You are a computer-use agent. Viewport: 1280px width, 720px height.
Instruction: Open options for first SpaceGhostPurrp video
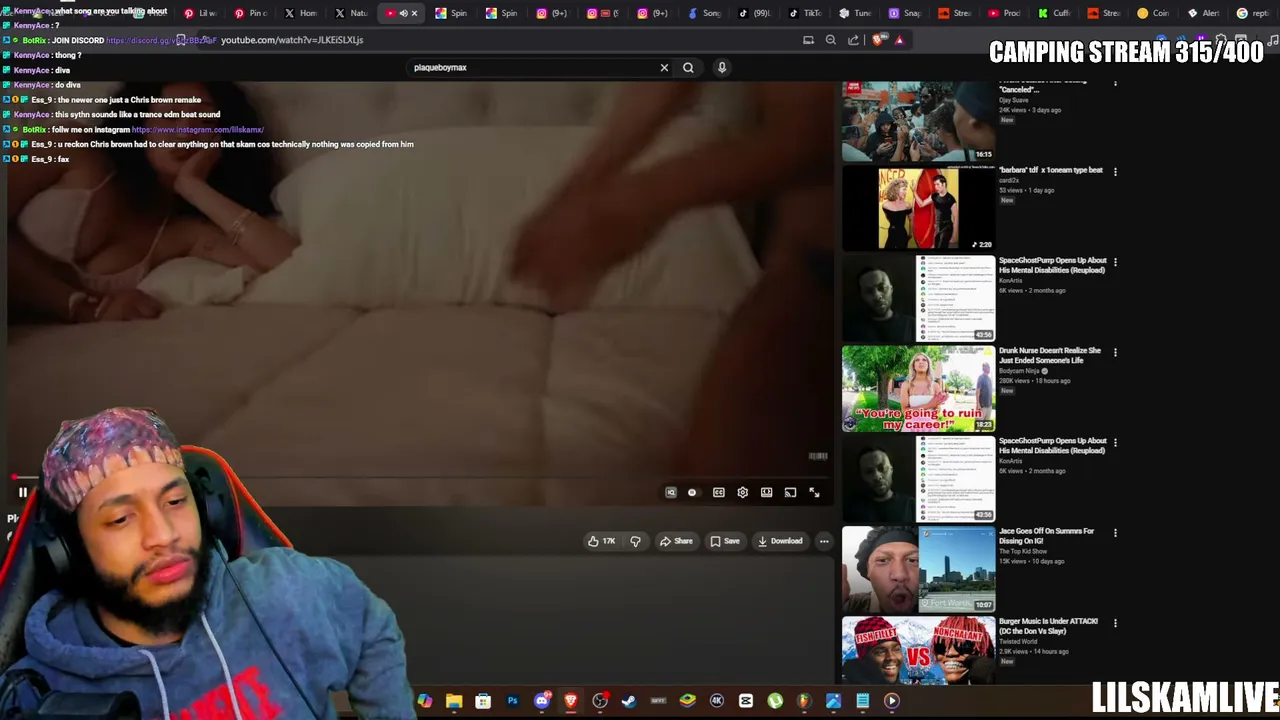pos(1115,263)
